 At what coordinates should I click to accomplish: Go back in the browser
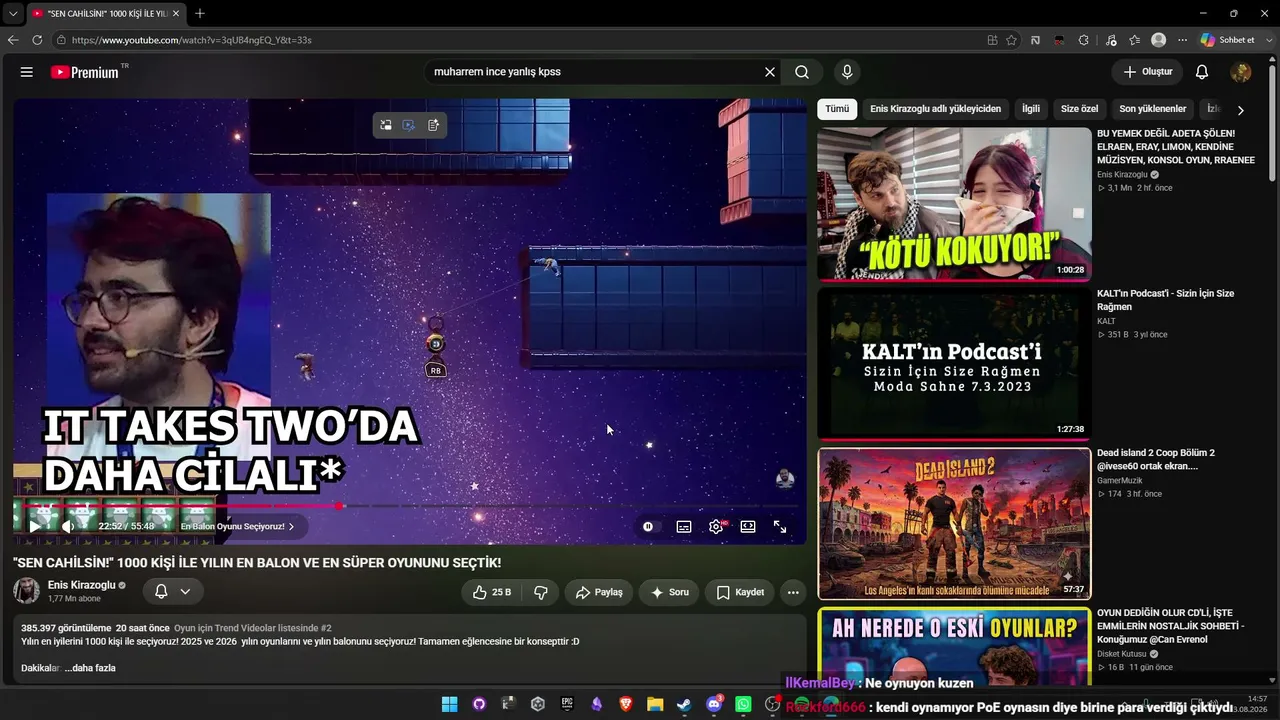coord(13,40)
